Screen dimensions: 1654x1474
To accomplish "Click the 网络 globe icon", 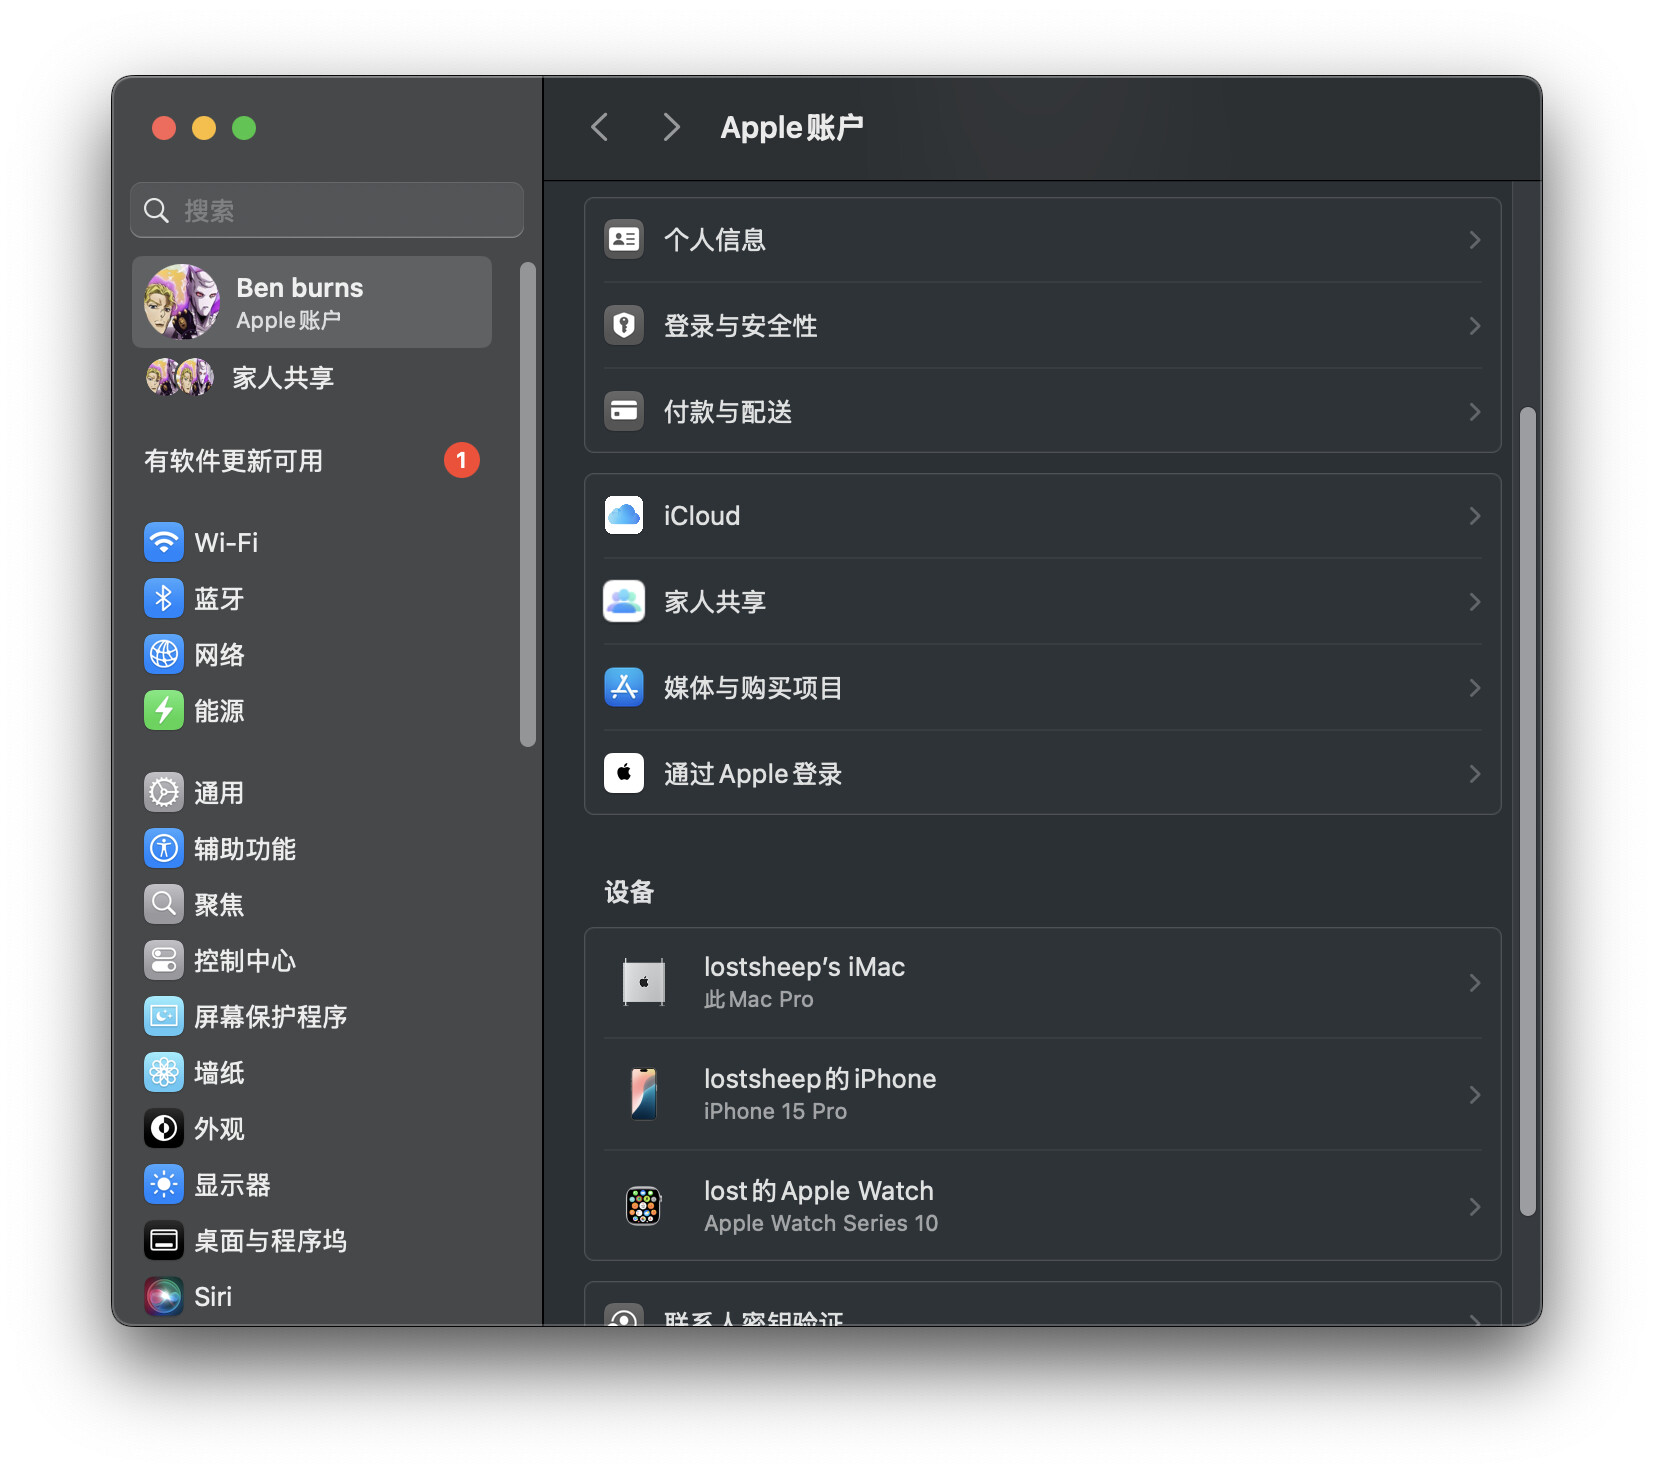I will [164, 655].
